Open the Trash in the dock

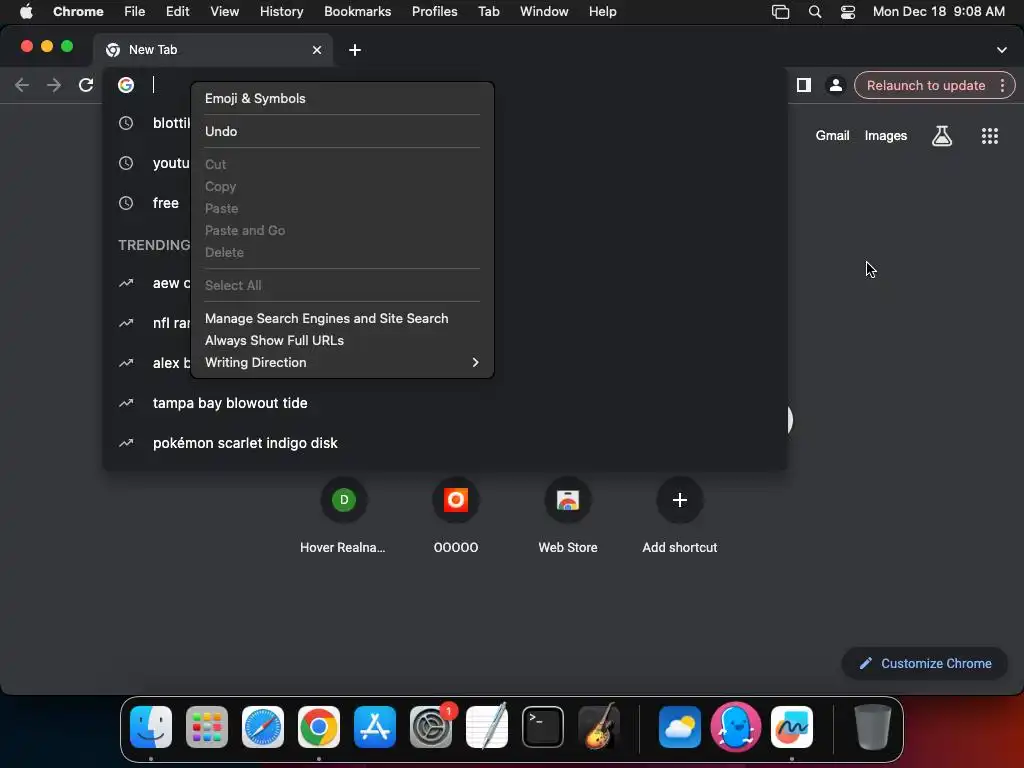[872, 726]
